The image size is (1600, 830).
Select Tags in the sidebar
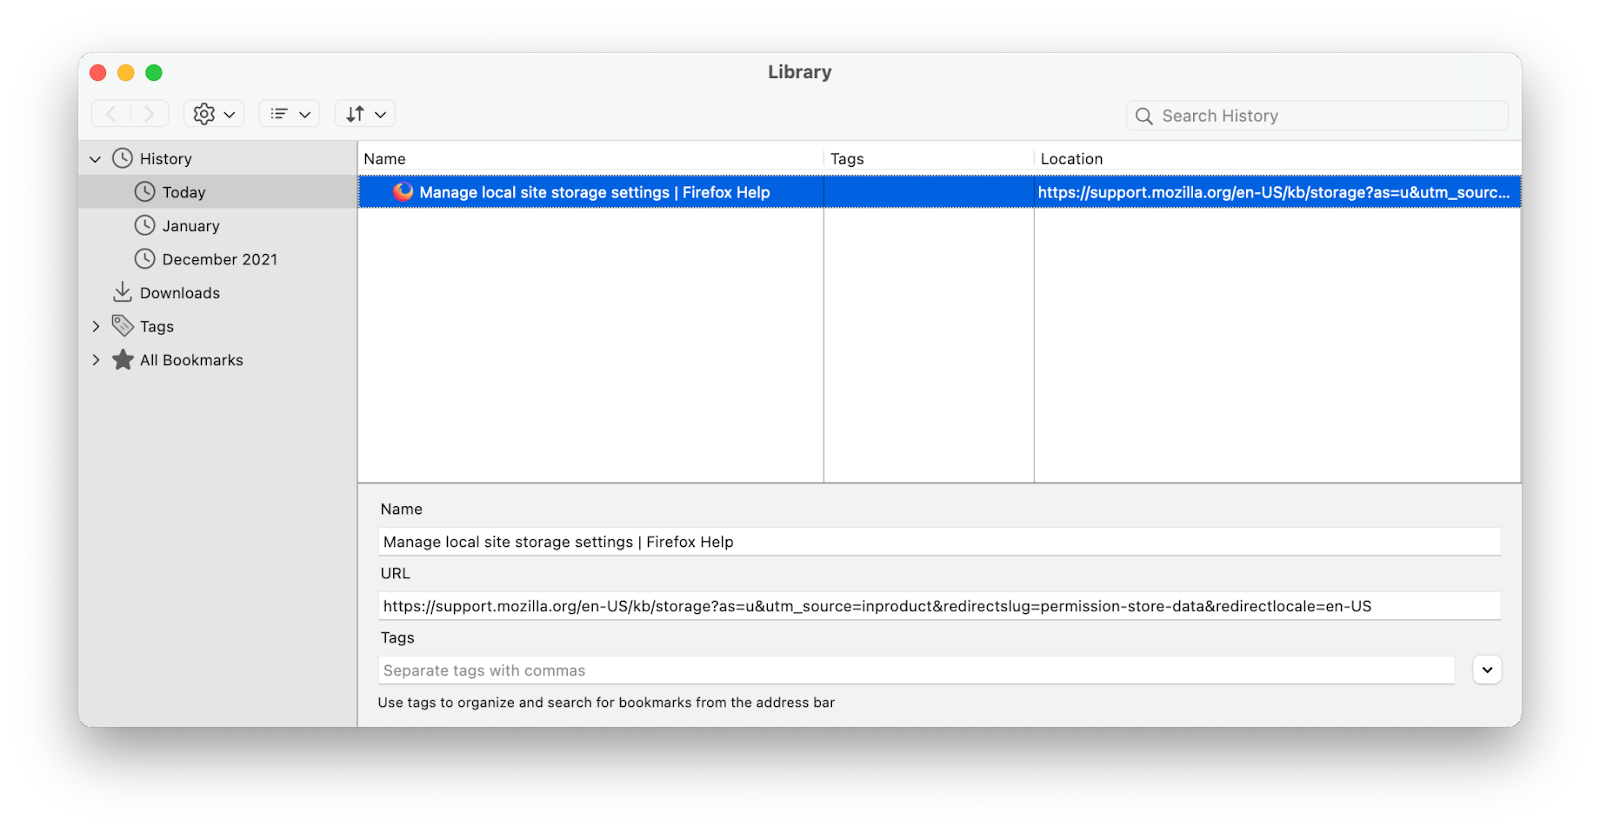pyautogui.click(x=157, y=326)
